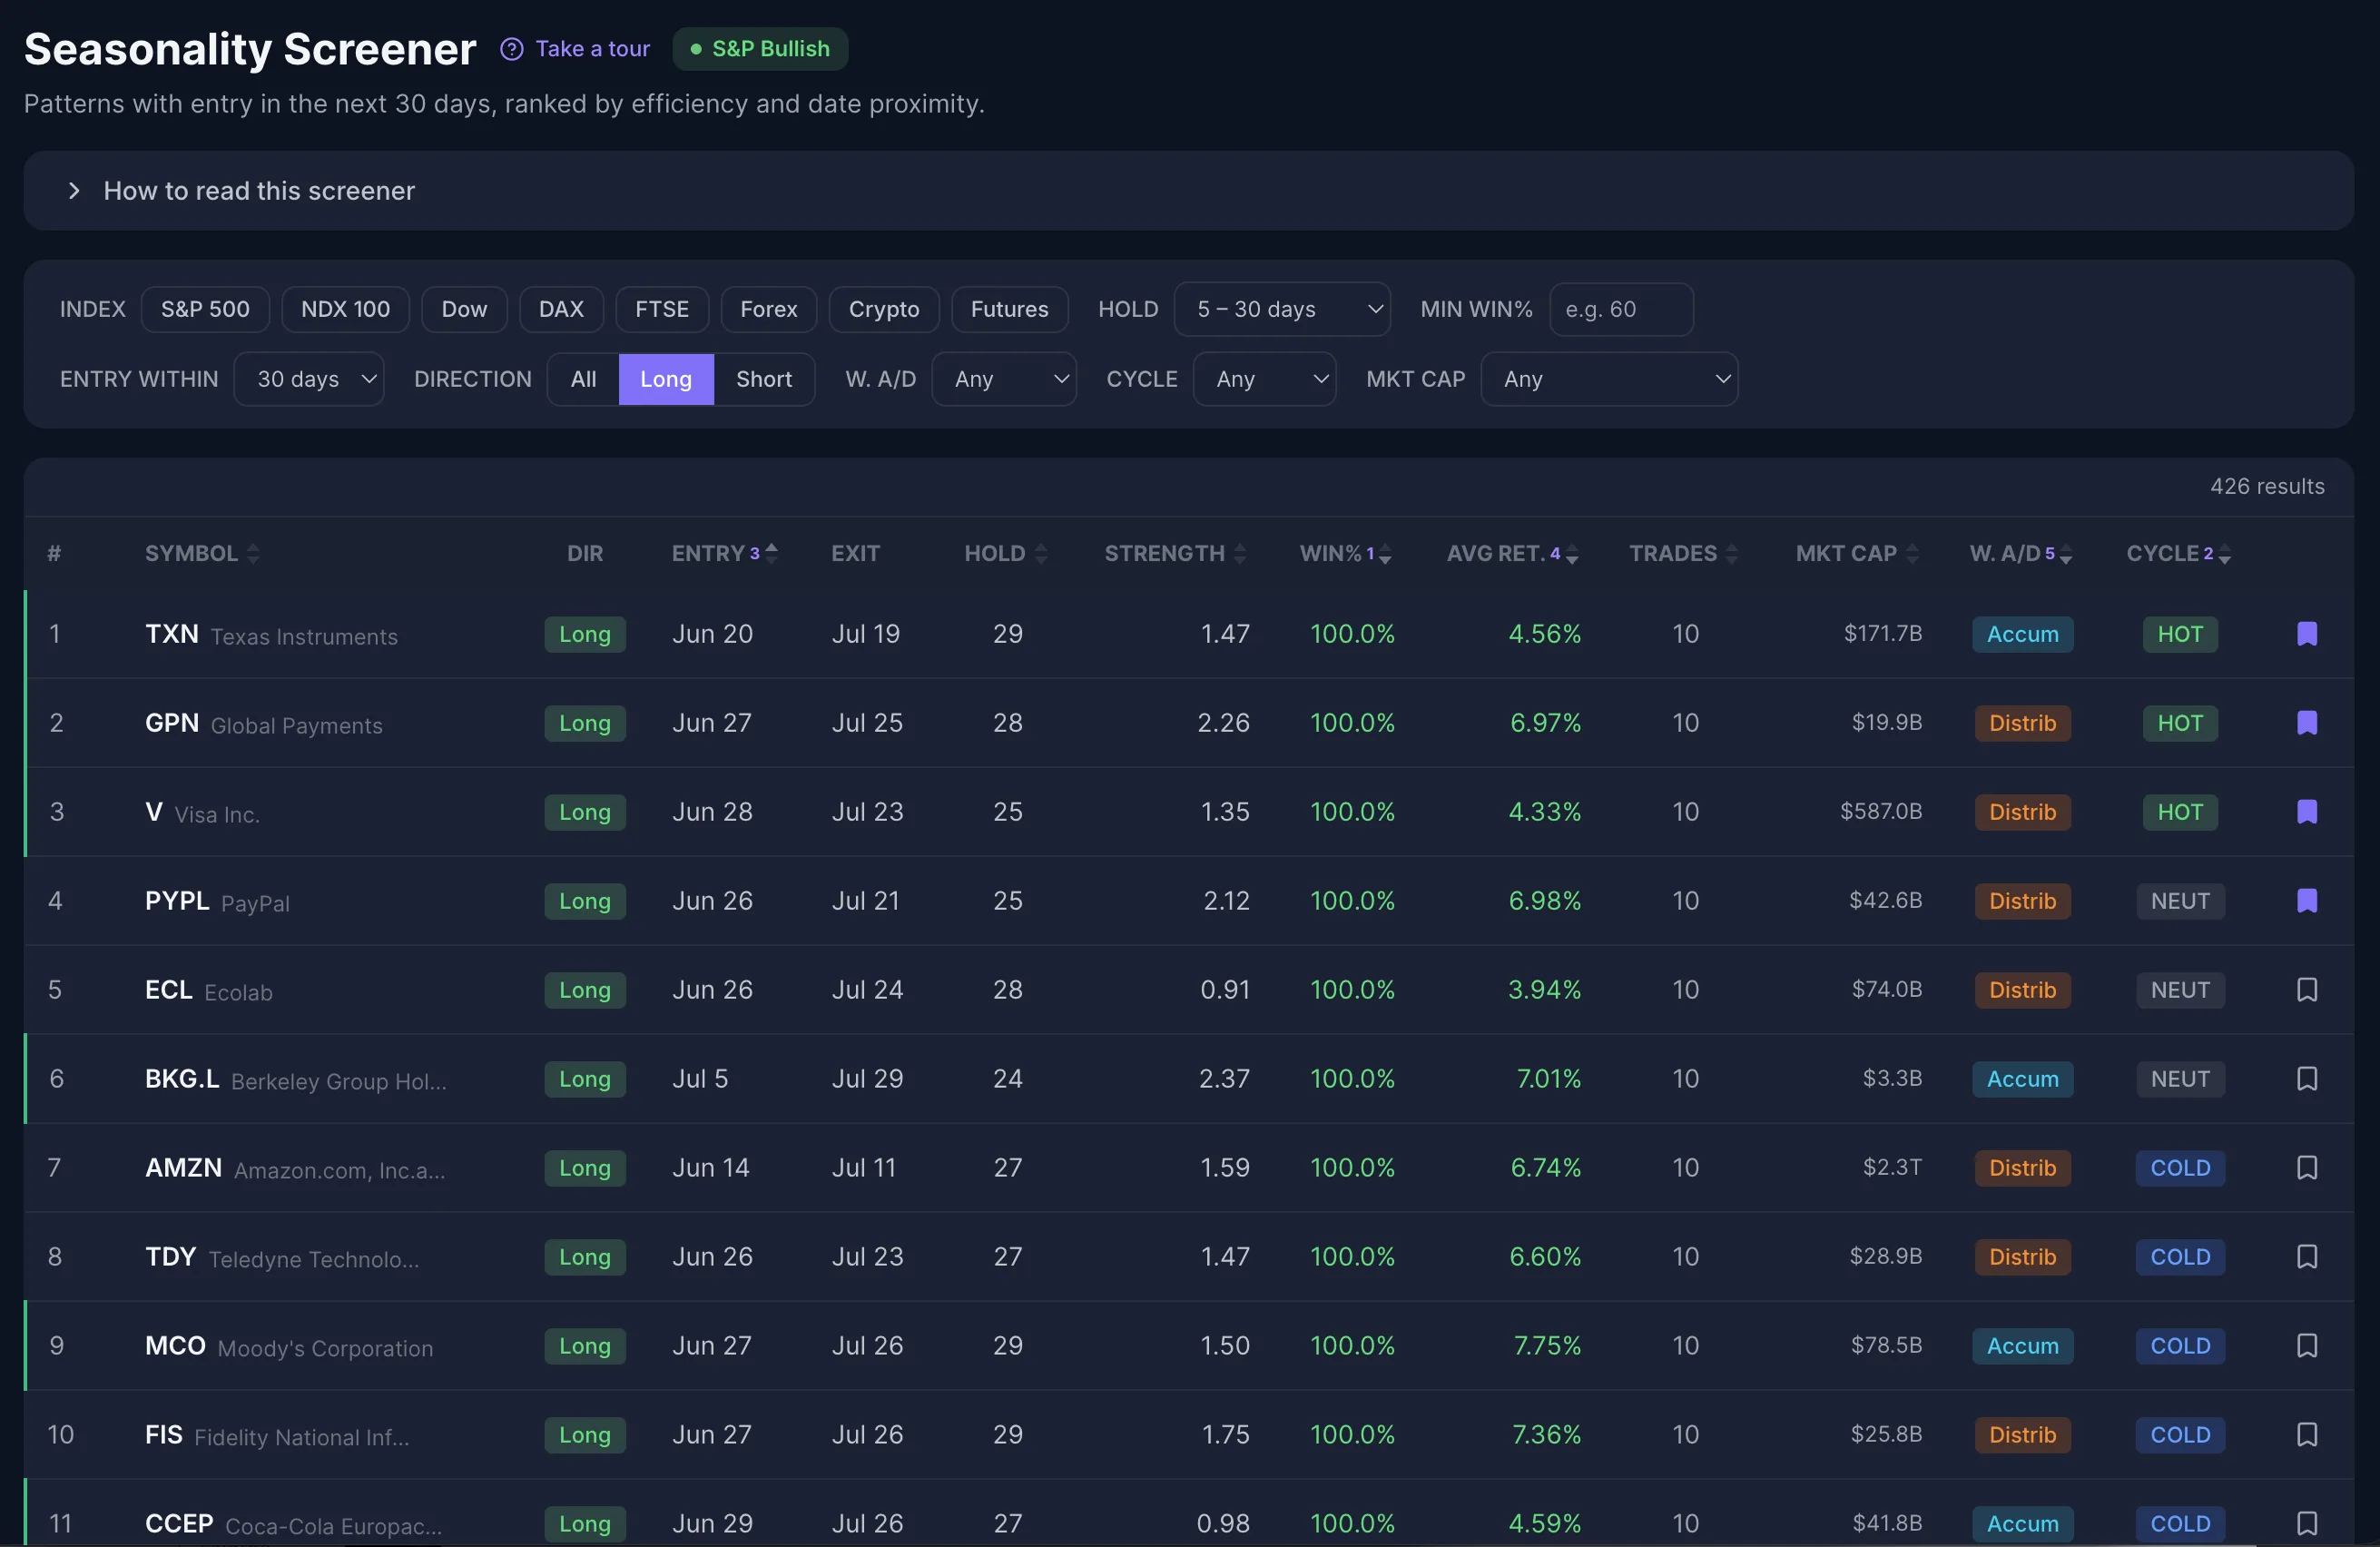Open the CYCLE Any dropdown
The image size is (2380, 1547).
pos(1265,380)
